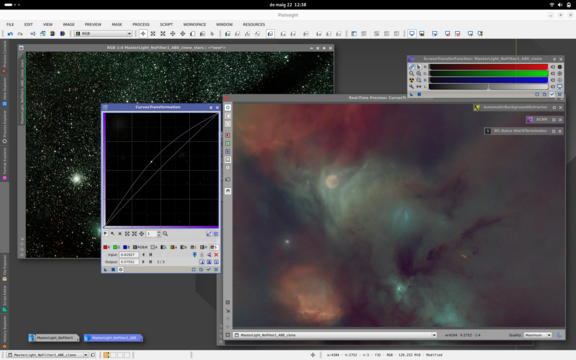This screenshot has height=360, width=576.
Task: Click the new instance triangle in CurvesTransformation
Action: click(105, 270)
